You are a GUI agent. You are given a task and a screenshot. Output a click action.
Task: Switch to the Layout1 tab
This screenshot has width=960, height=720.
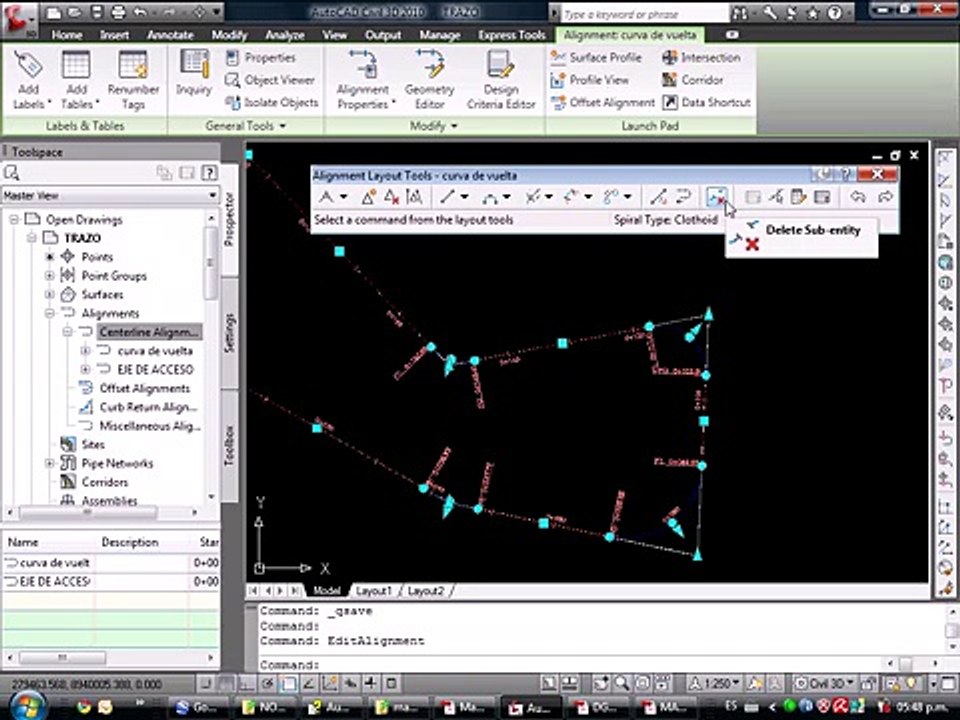[x=373, y=591]
